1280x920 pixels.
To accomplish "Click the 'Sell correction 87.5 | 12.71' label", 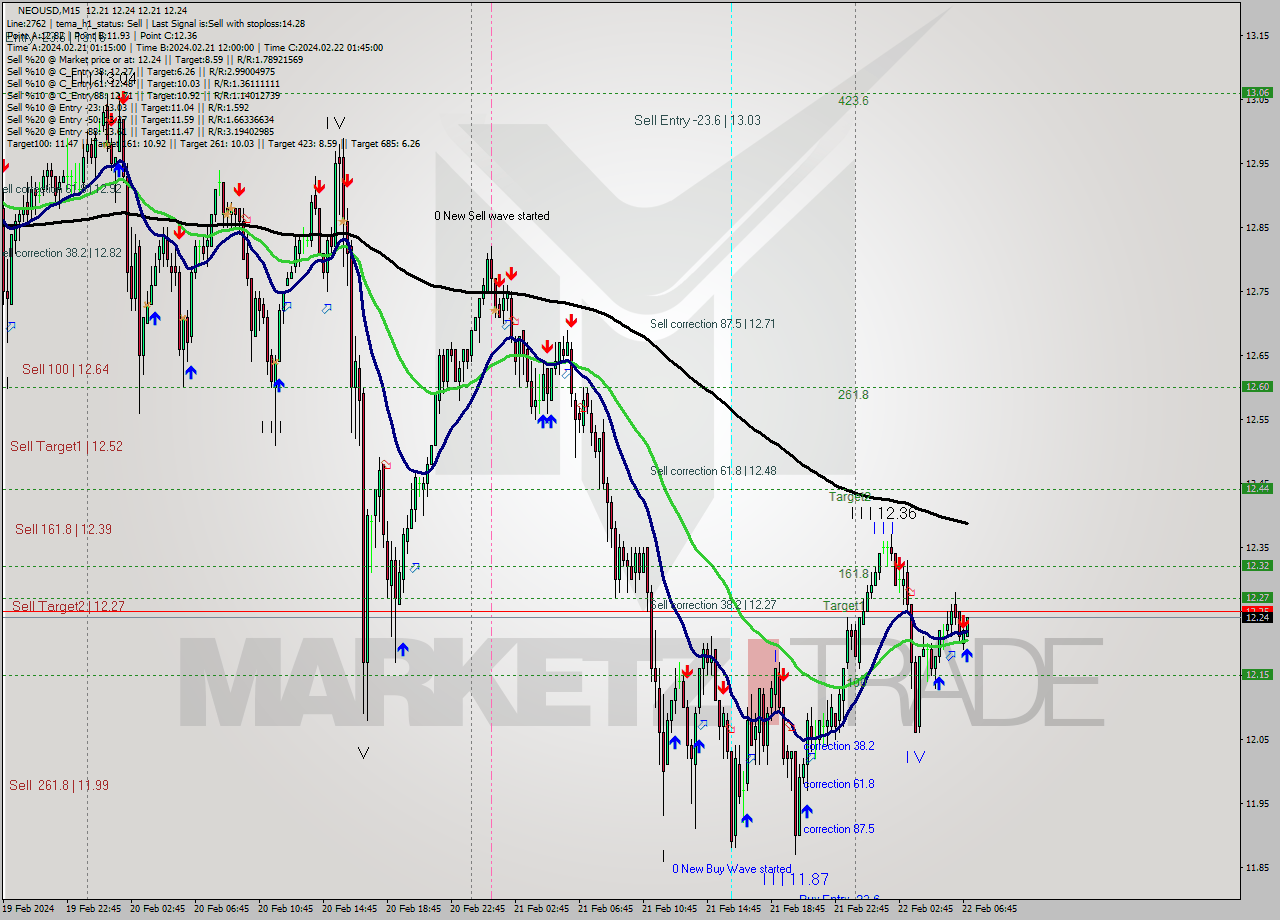I will [712, 324].
